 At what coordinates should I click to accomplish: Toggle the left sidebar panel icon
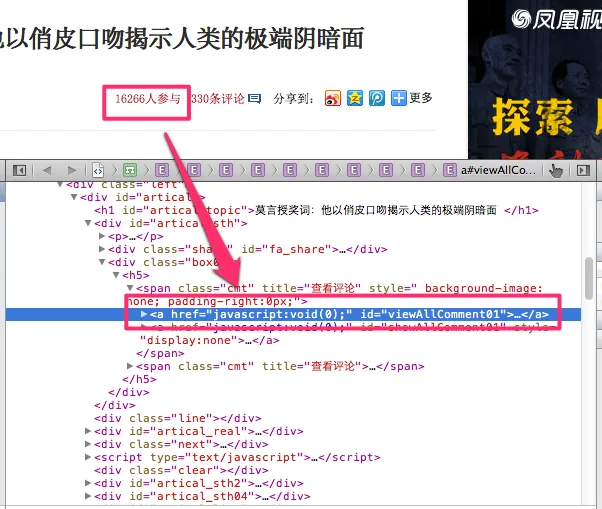[20, 170]
